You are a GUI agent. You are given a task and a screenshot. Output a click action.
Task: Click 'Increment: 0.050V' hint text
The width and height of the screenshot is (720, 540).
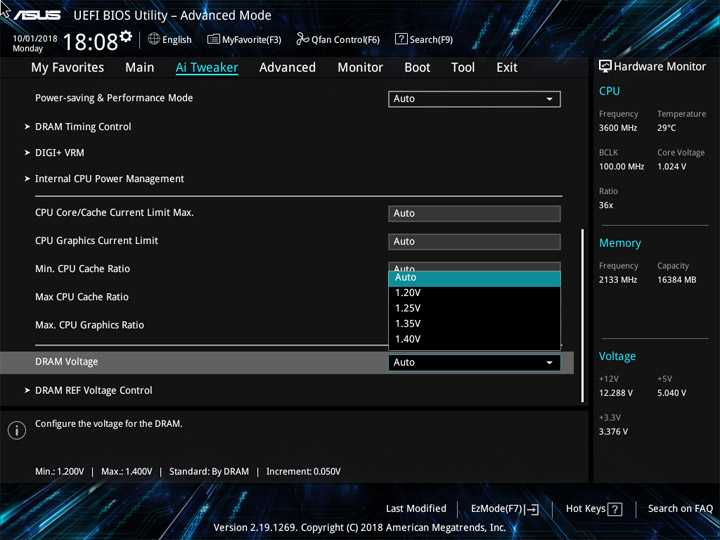(304, 472)
